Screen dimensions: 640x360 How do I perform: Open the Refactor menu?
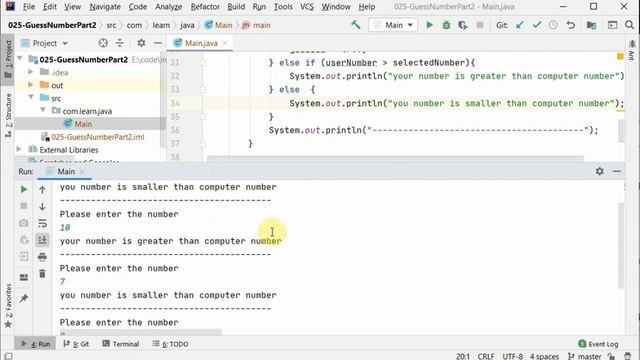pos(205,7)
